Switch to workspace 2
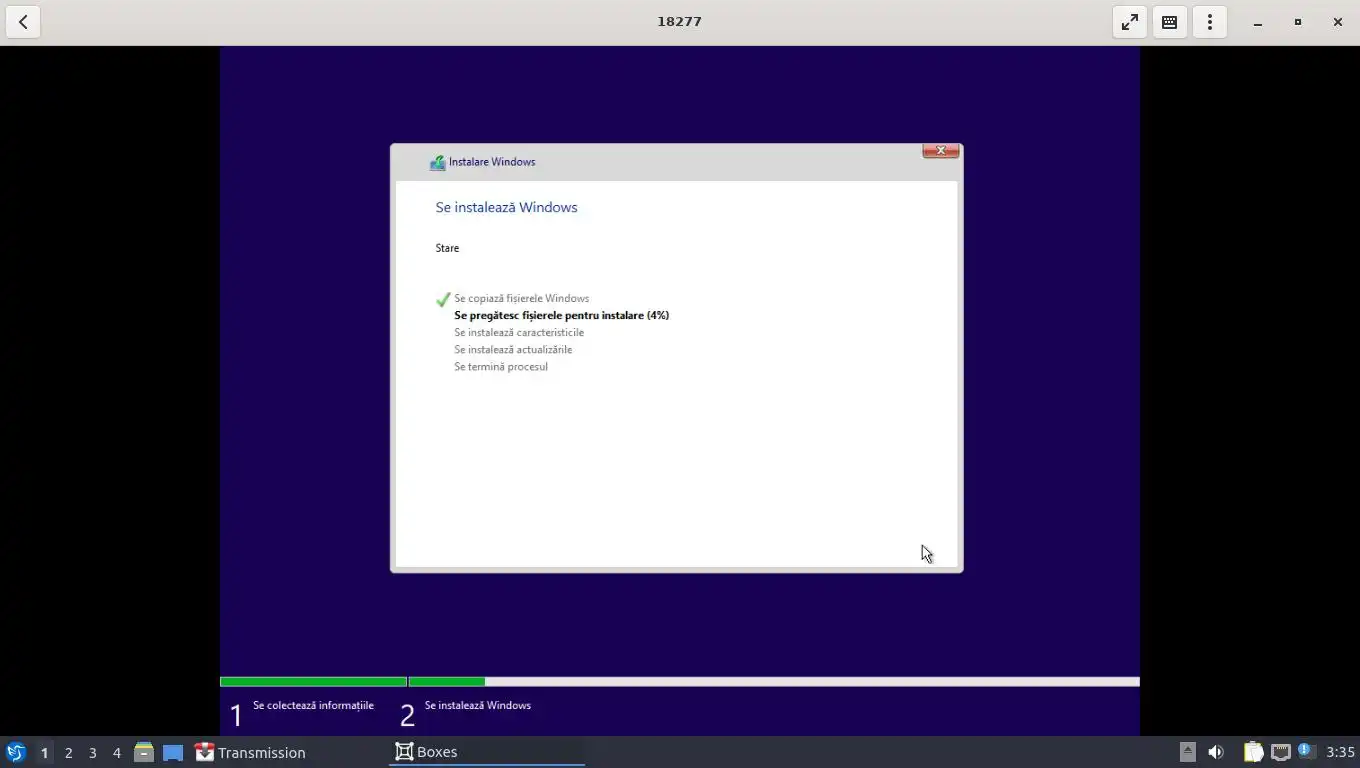Viewport: 1360px width, 768px height. pyautogui.click(x=68, y=753)
